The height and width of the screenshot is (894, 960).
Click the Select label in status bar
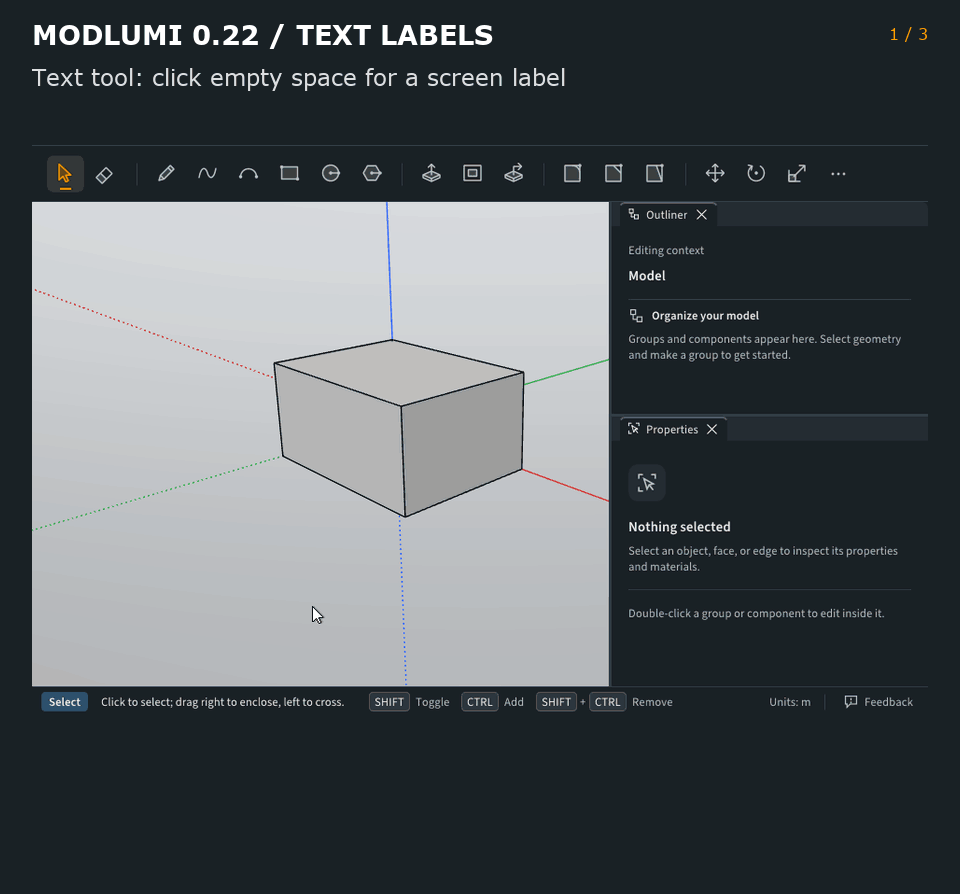[64, 702]
